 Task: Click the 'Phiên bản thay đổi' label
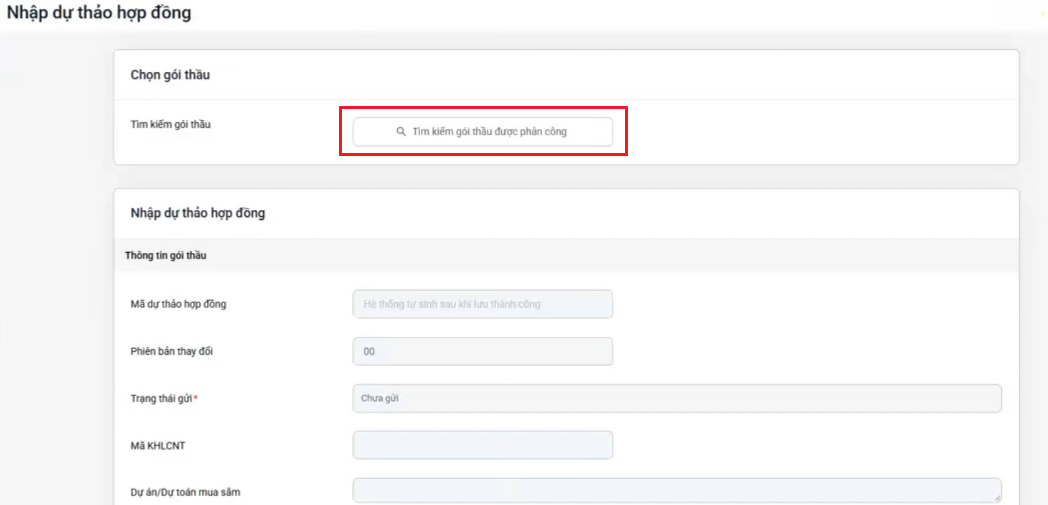click(x=172, y=351)
